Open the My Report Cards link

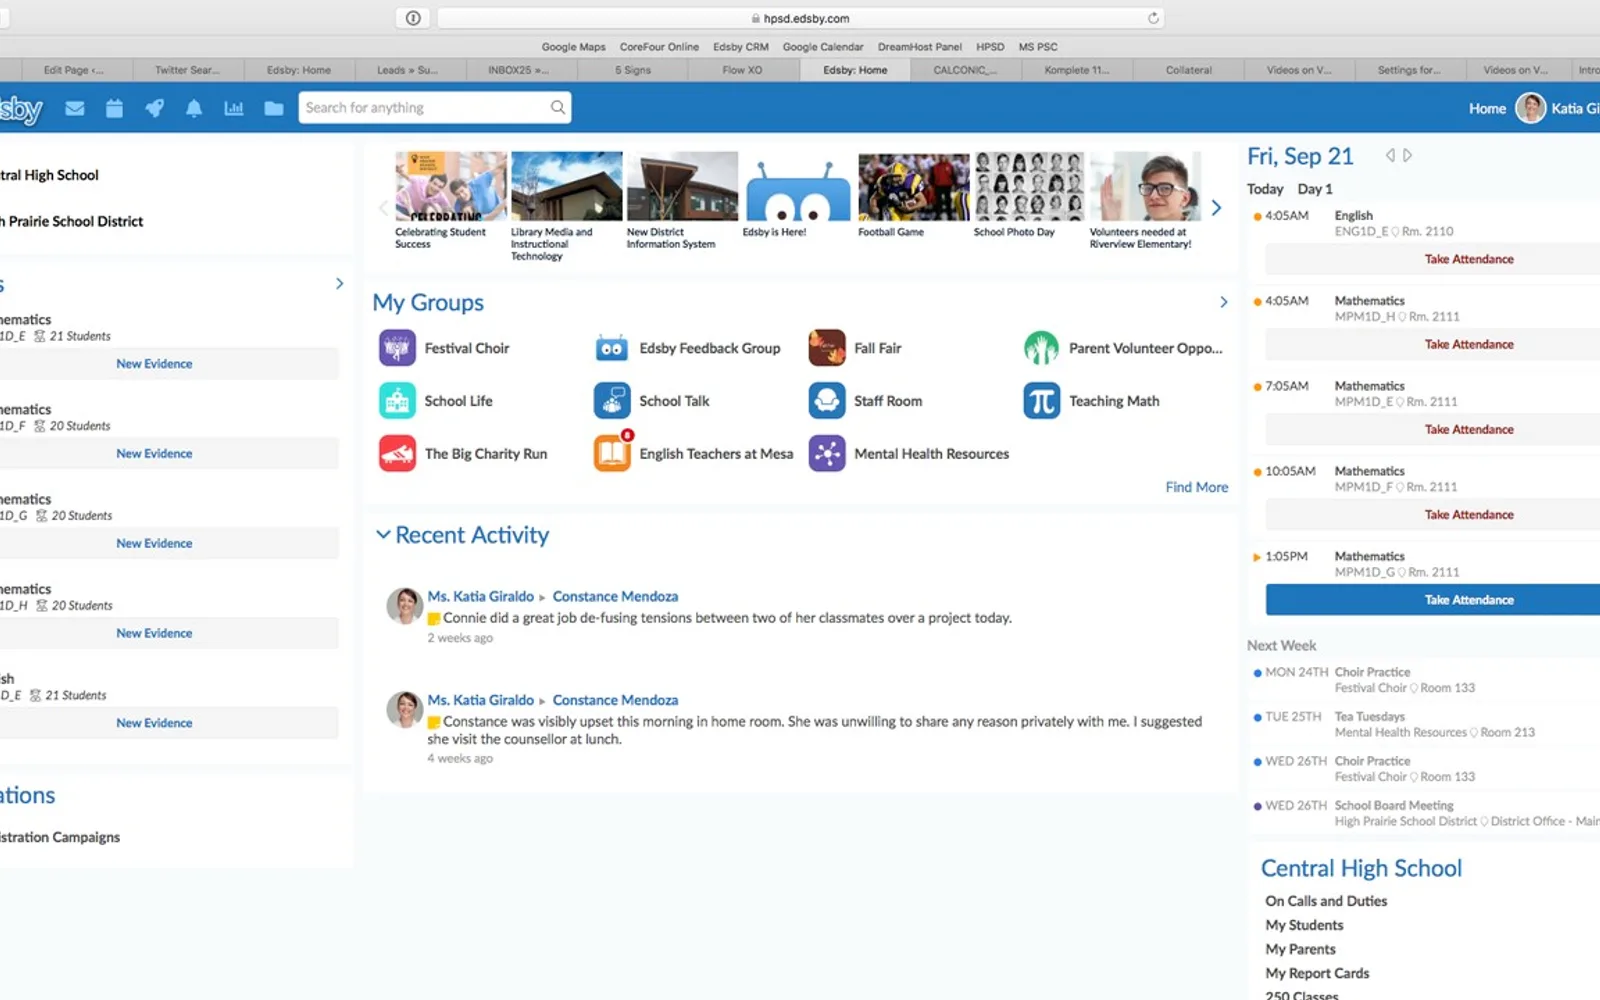point(1317,973)
